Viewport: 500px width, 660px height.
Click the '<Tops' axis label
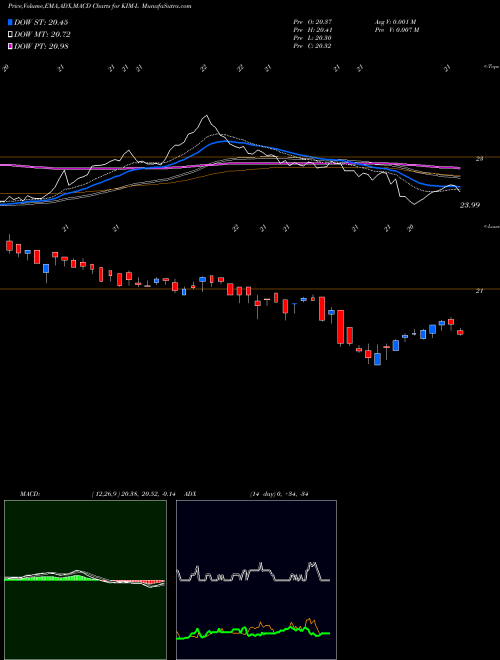point(492,67)
